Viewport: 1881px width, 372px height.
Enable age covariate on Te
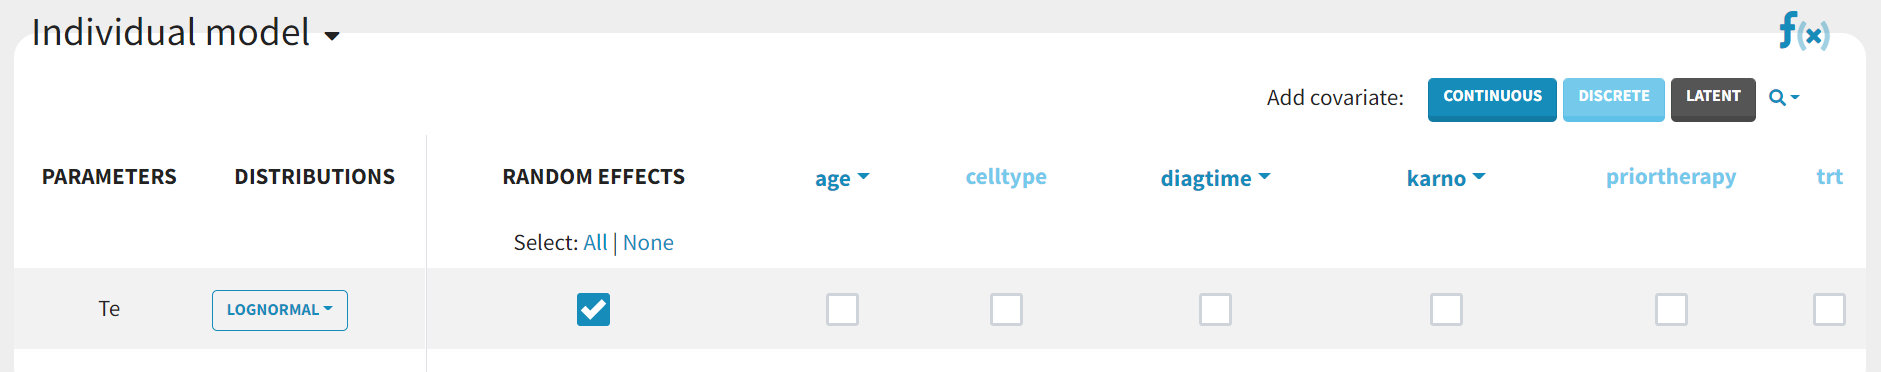(x=842, y=309)
